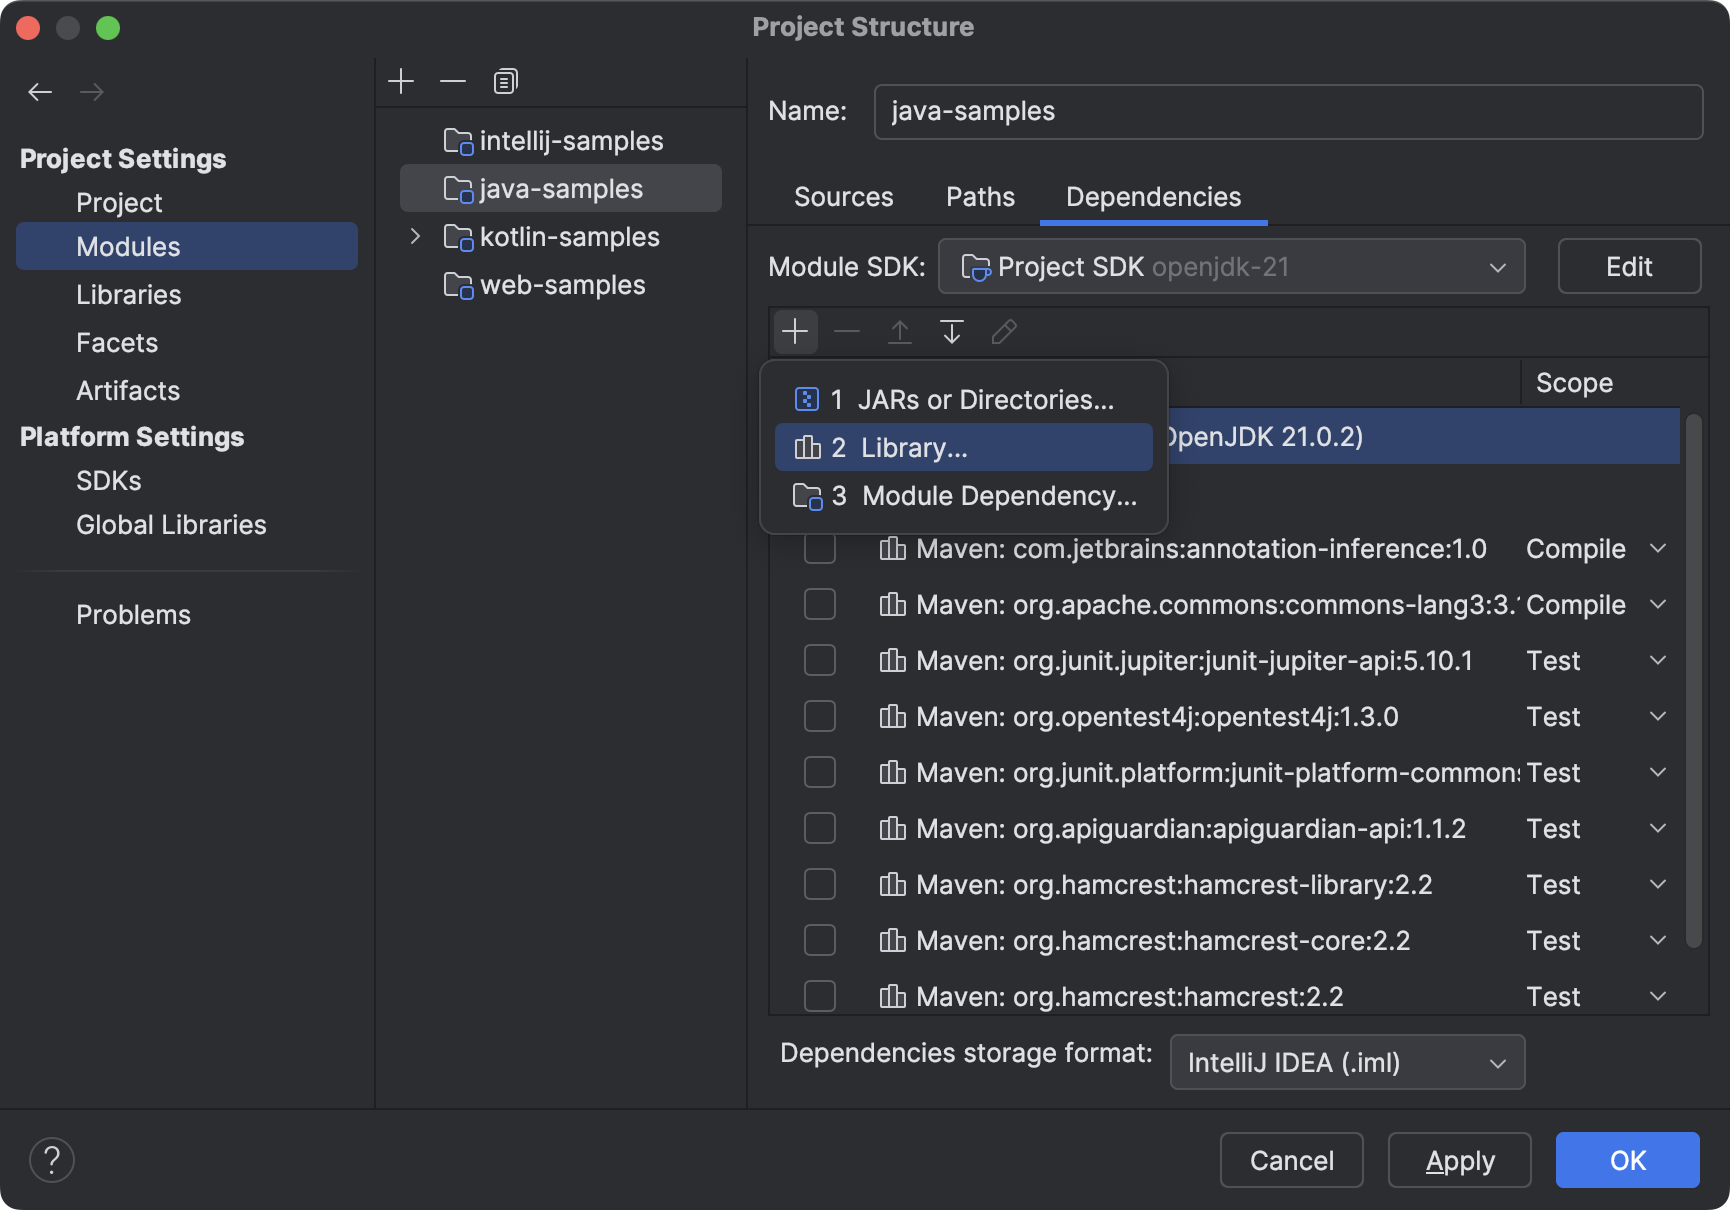The width and height of the screenshot is (1730, 1210).
Task: Remove a dependency with the minus icon
Action: point(847,331)
